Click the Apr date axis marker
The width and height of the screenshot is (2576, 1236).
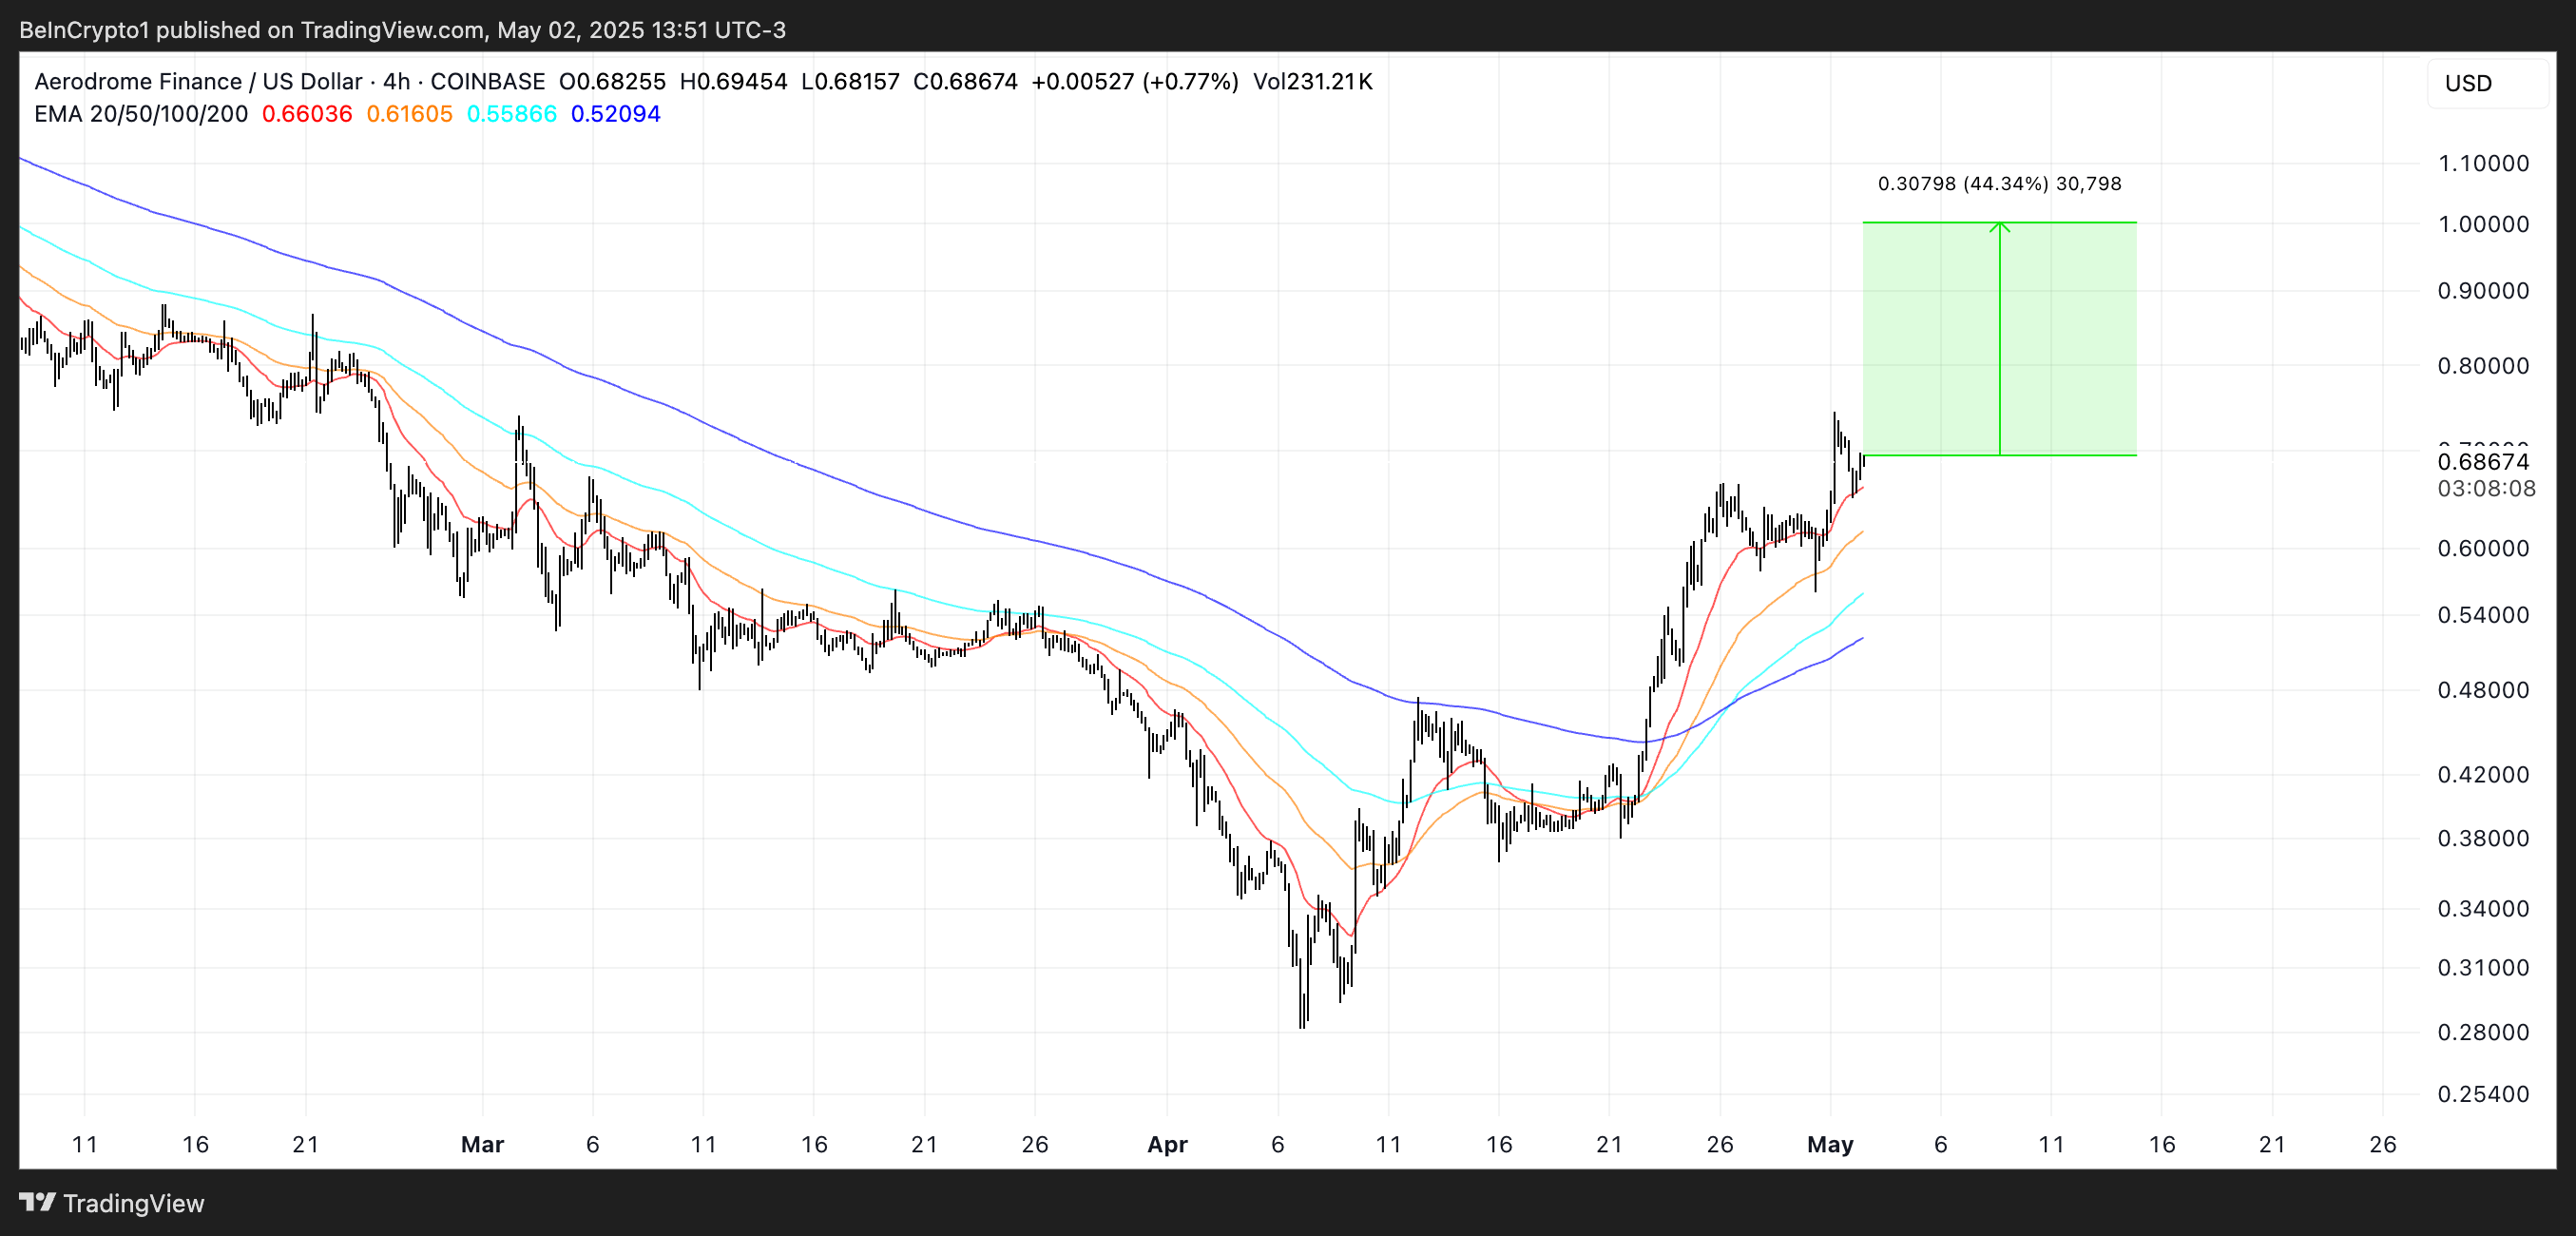click(1166, 1144)
